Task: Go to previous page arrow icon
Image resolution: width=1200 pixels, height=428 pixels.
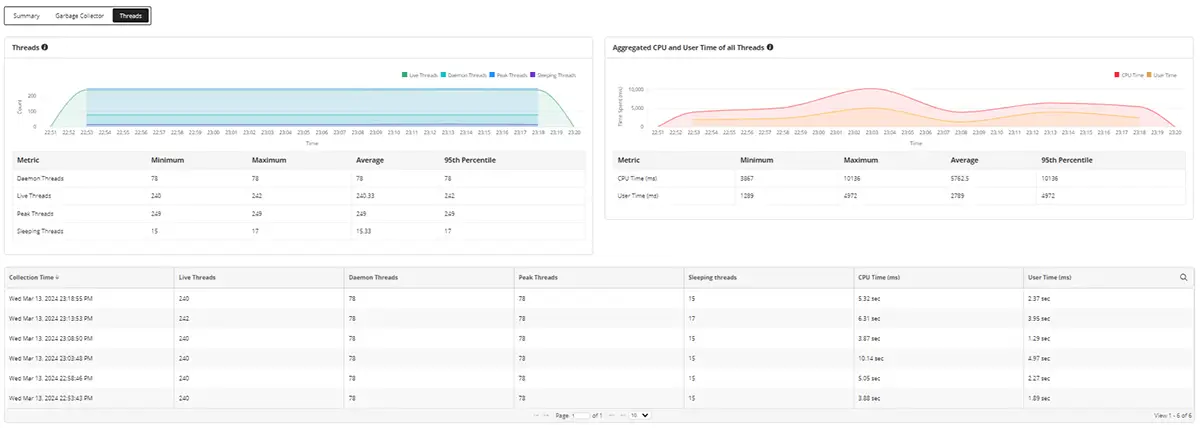Action: point(546,414)
